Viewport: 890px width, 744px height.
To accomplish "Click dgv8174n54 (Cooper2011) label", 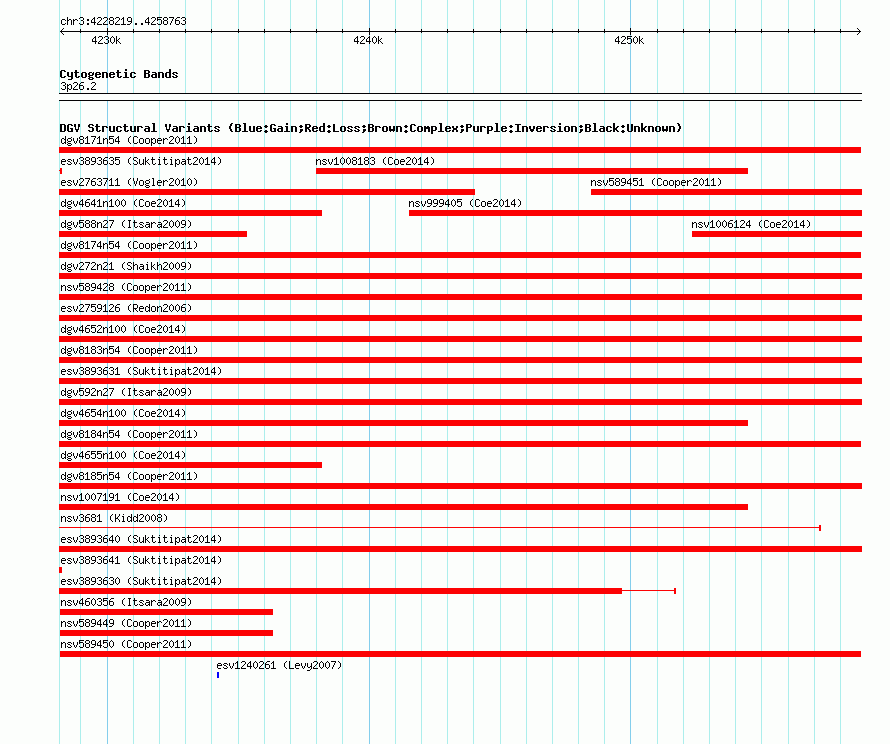I will click(129, 245).
